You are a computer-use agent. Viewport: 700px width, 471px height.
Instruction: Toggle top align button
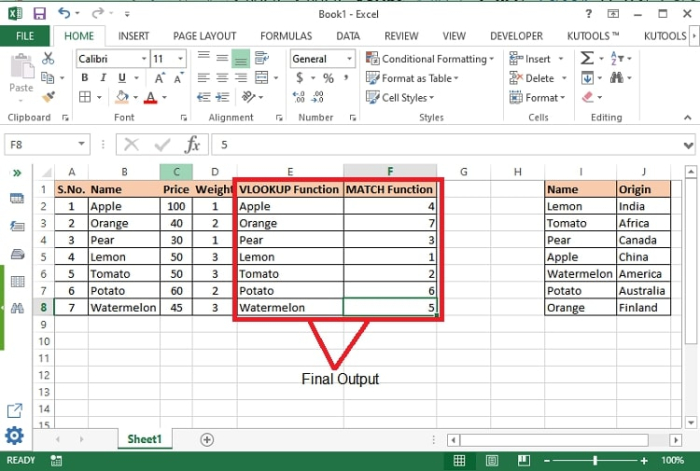pyautogui.click(x=204, y=58)
